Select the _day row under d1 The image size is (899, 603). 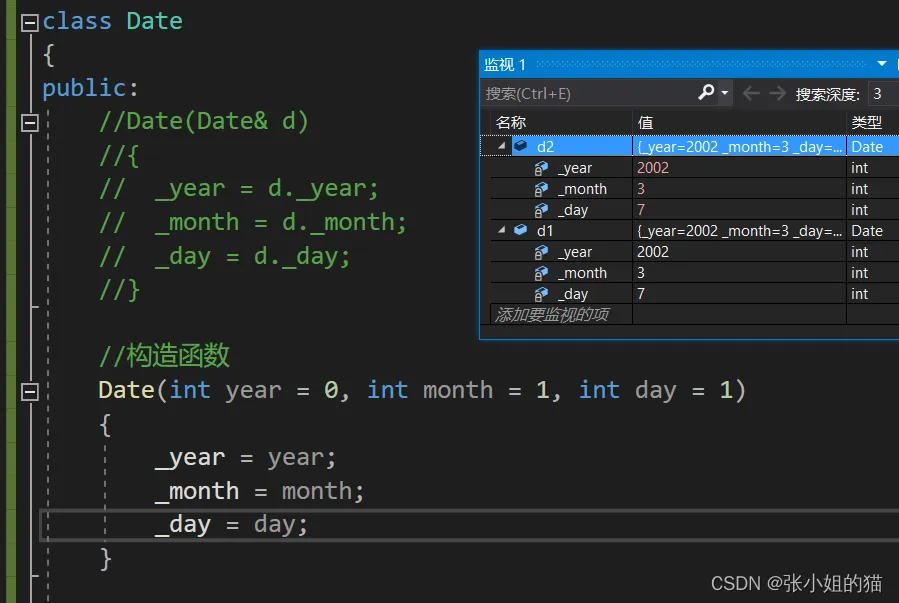(x=573, y=293)
